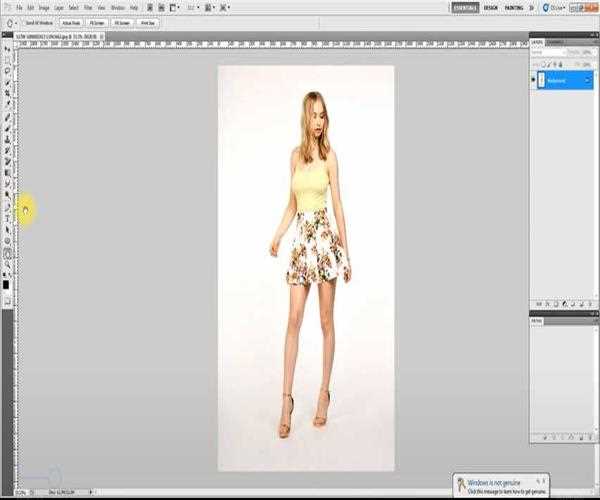Hide the Background layer eye icon
The height and width of the screenshot is (500, 600).
(534, 77)
